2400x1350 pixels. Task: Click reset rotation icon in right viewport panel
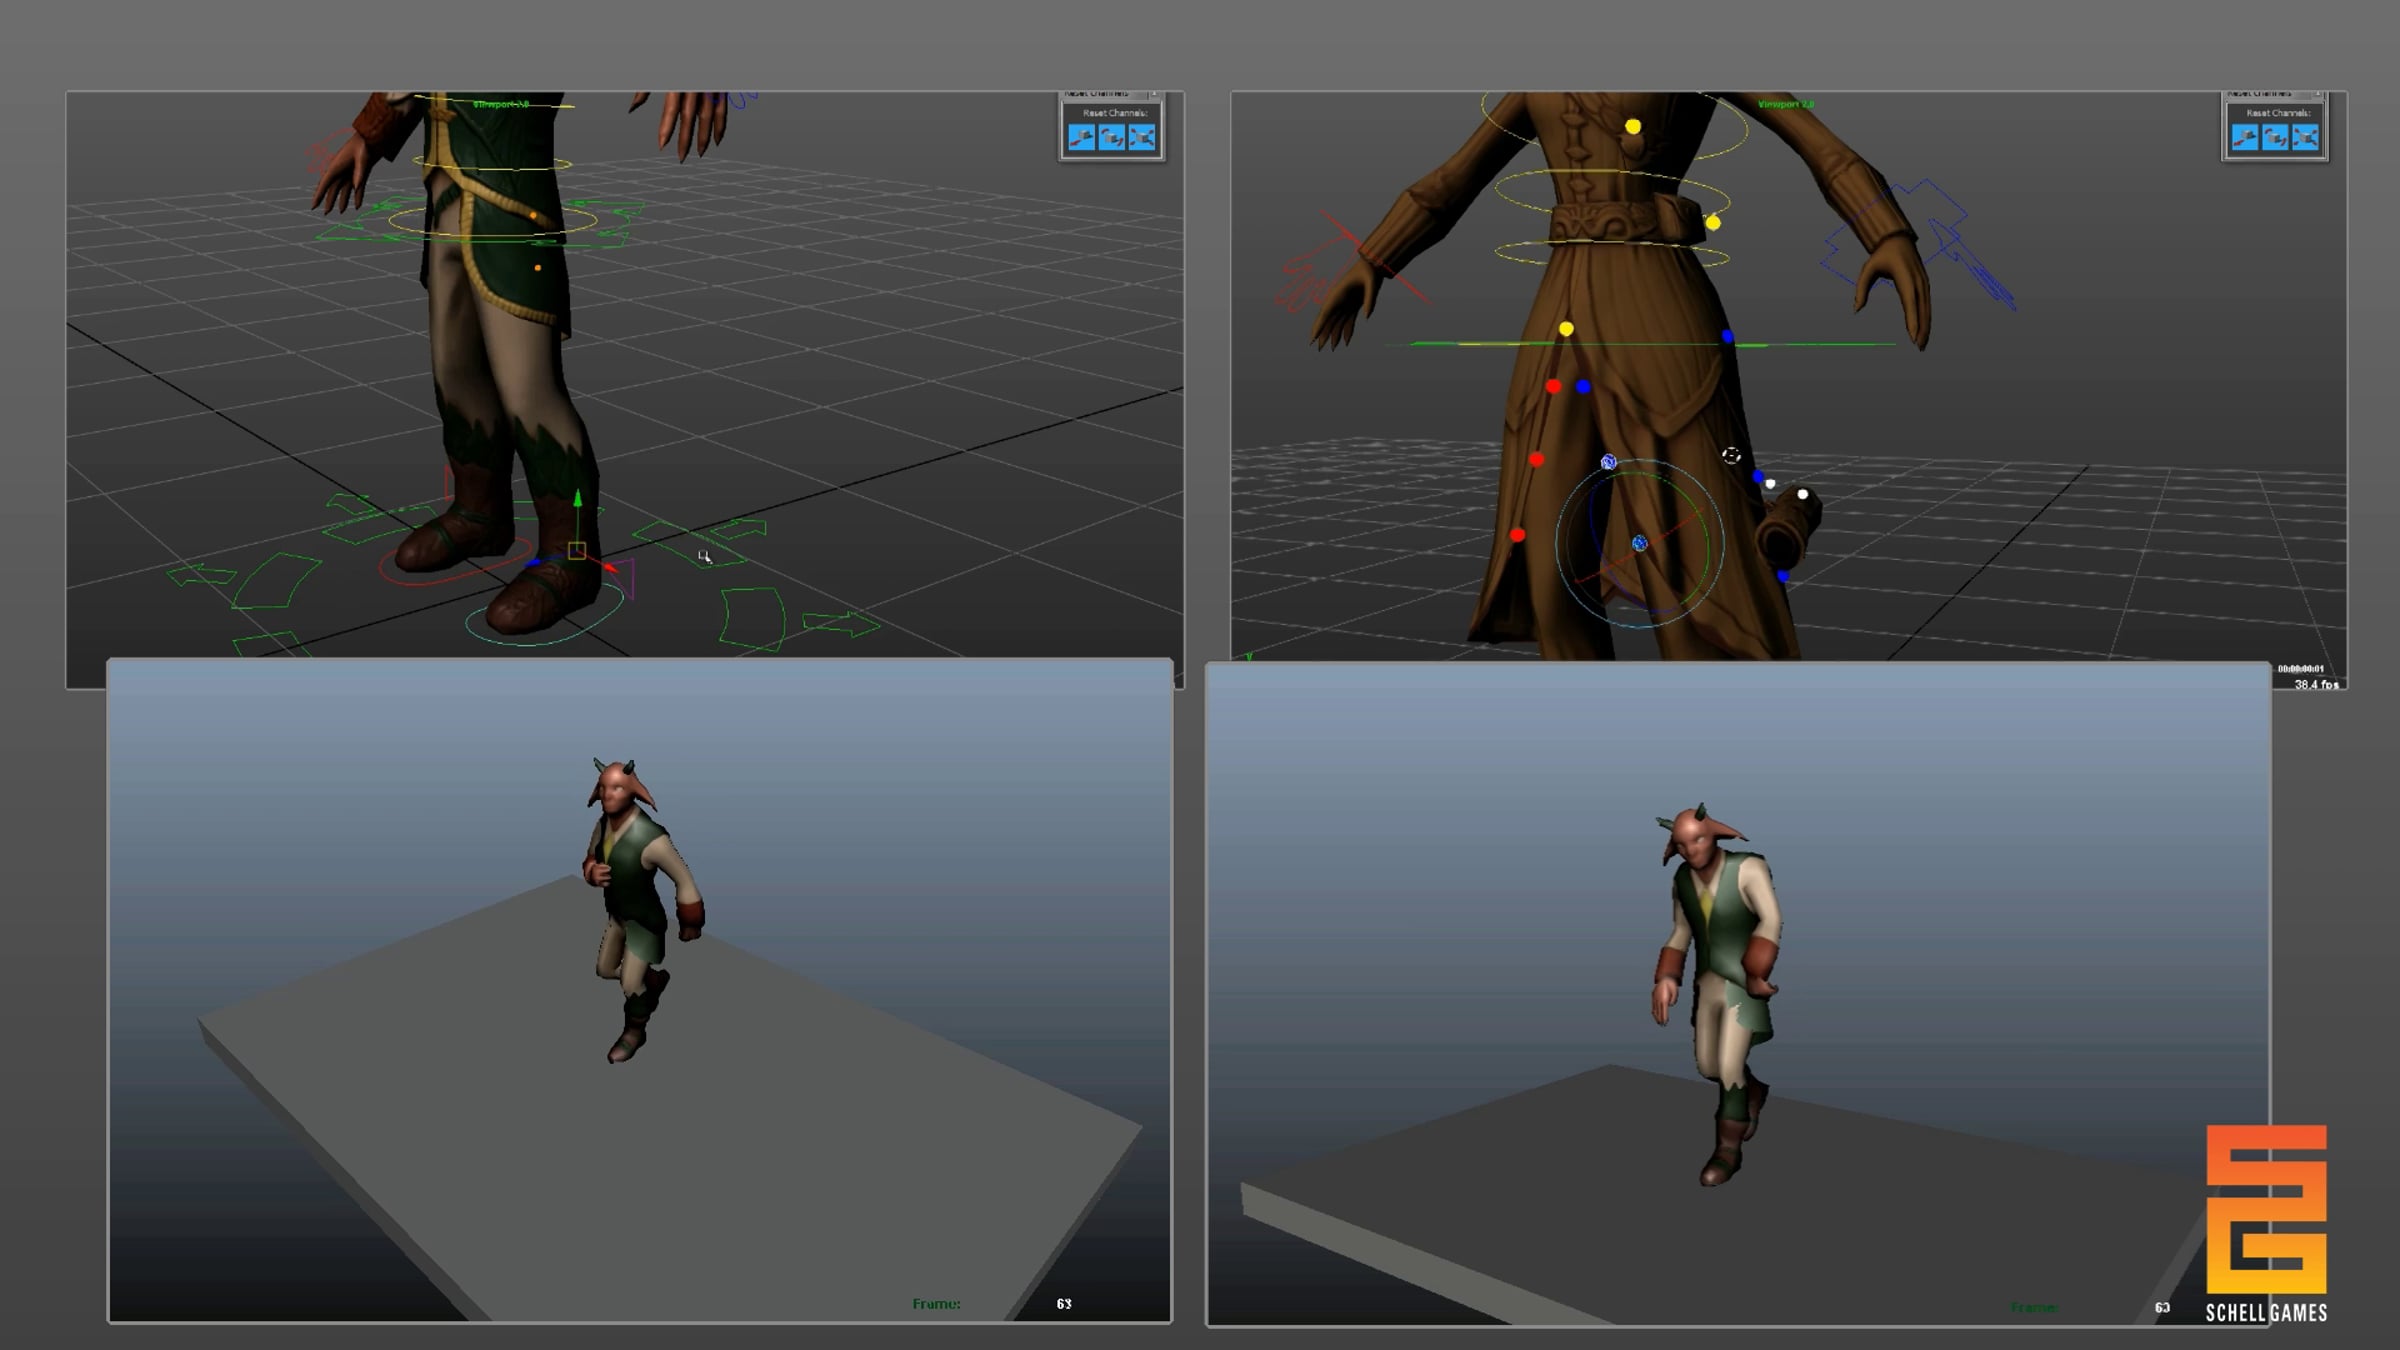pyautogui.click(x=2275, y=137)
